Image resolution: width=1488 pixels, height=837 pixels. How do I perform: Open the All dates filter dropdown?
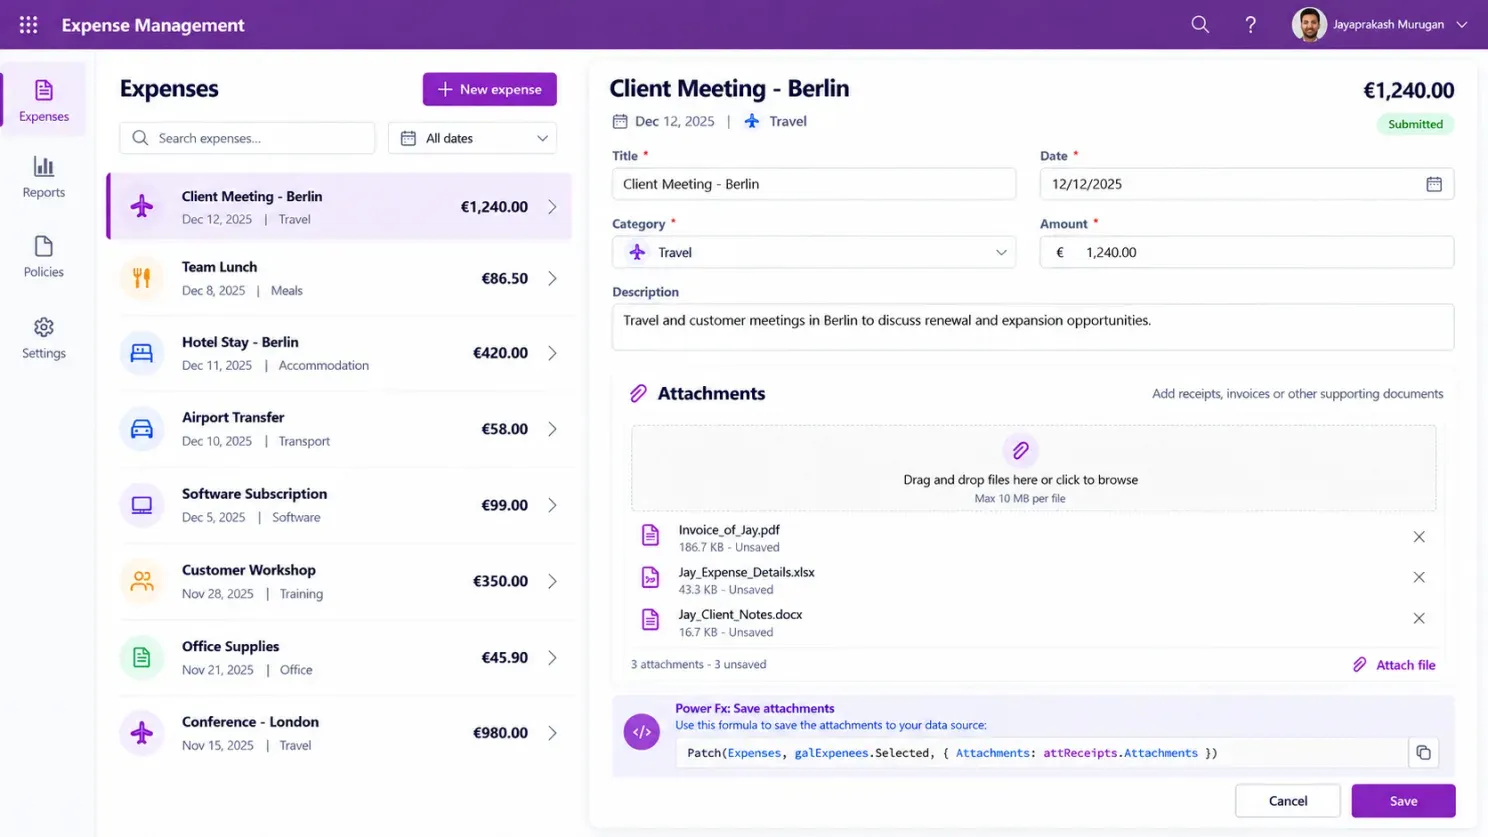click(x=472, y=138)
